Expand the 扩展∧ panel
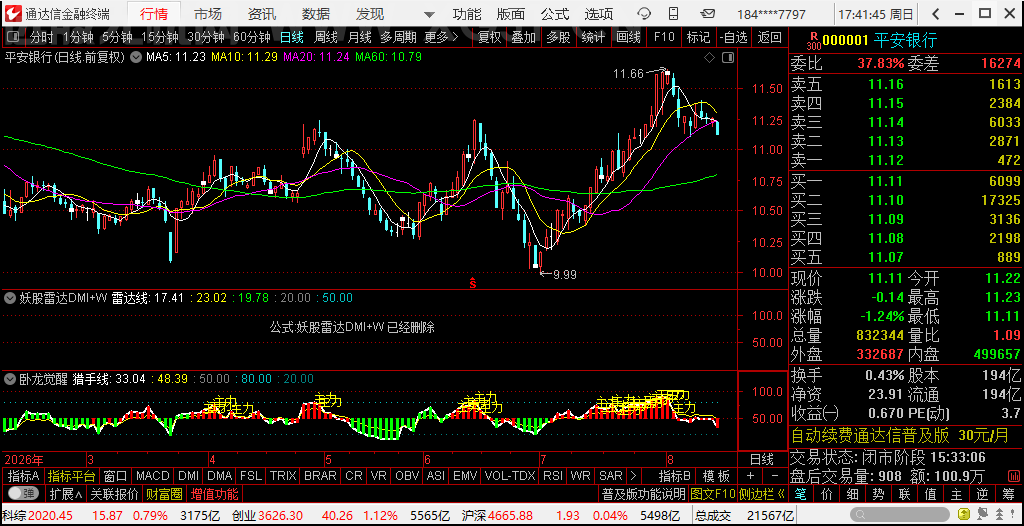Image resolution: width=1024 pixels, height=526 pixels. (x=66, y=493)
